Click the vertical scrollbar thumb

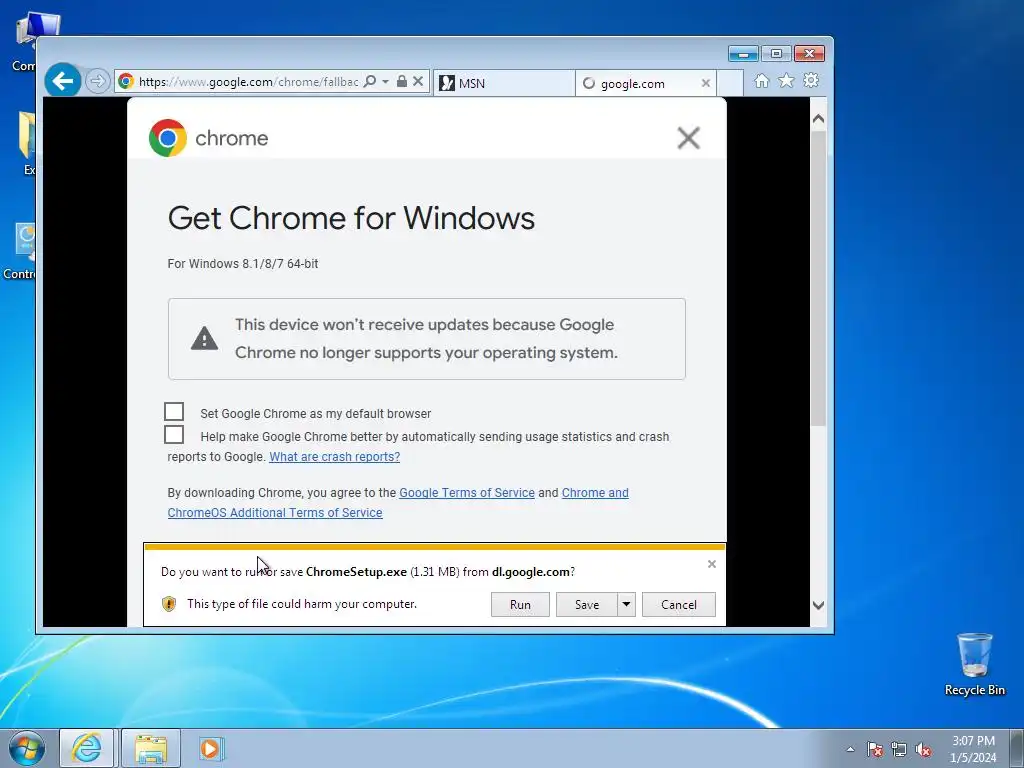click(818, 278)
